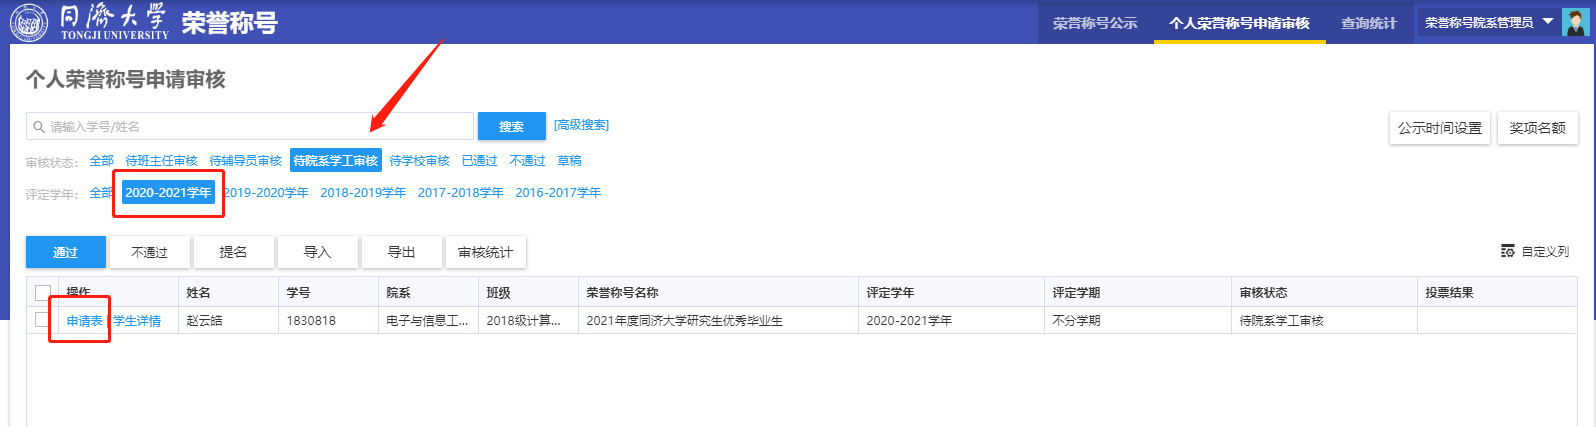Click the Tongji University logo emblem
This screenshot has width=1596, height=427.
(x=28, y=22)
